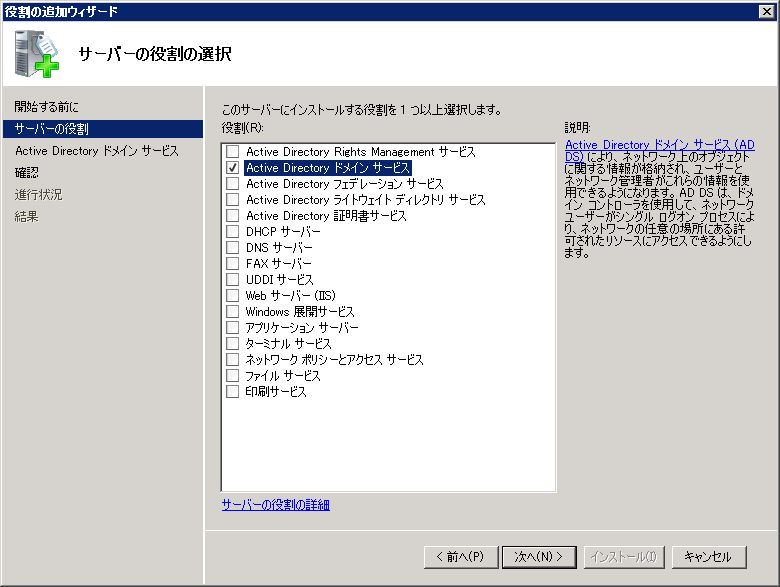
Task: Select ファイル サービス role label
Action: 283,375
